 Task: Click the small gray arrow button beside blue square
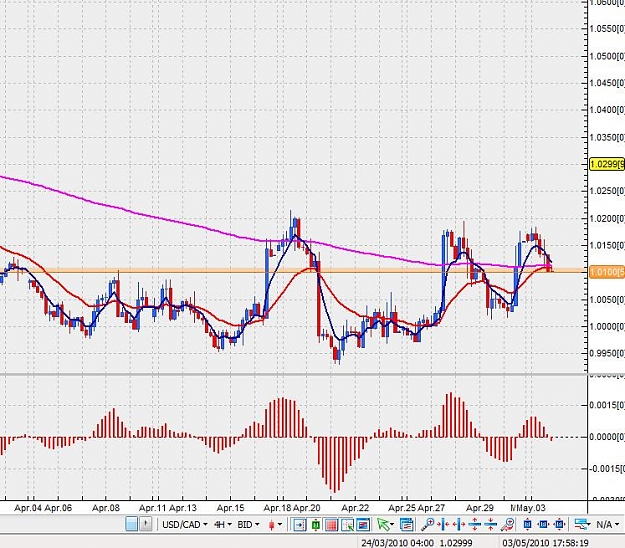(x=145, y=524)
